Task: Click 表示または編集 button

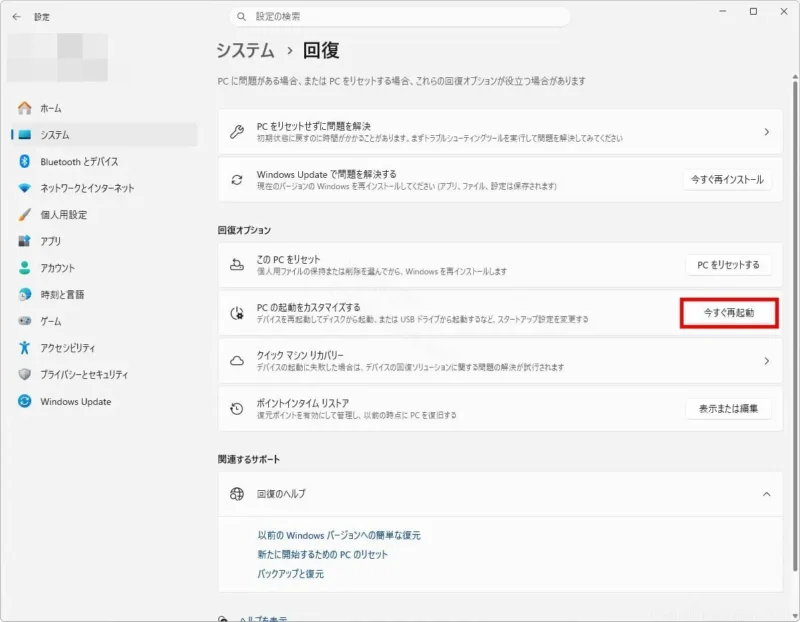Action: pos(728,409)
